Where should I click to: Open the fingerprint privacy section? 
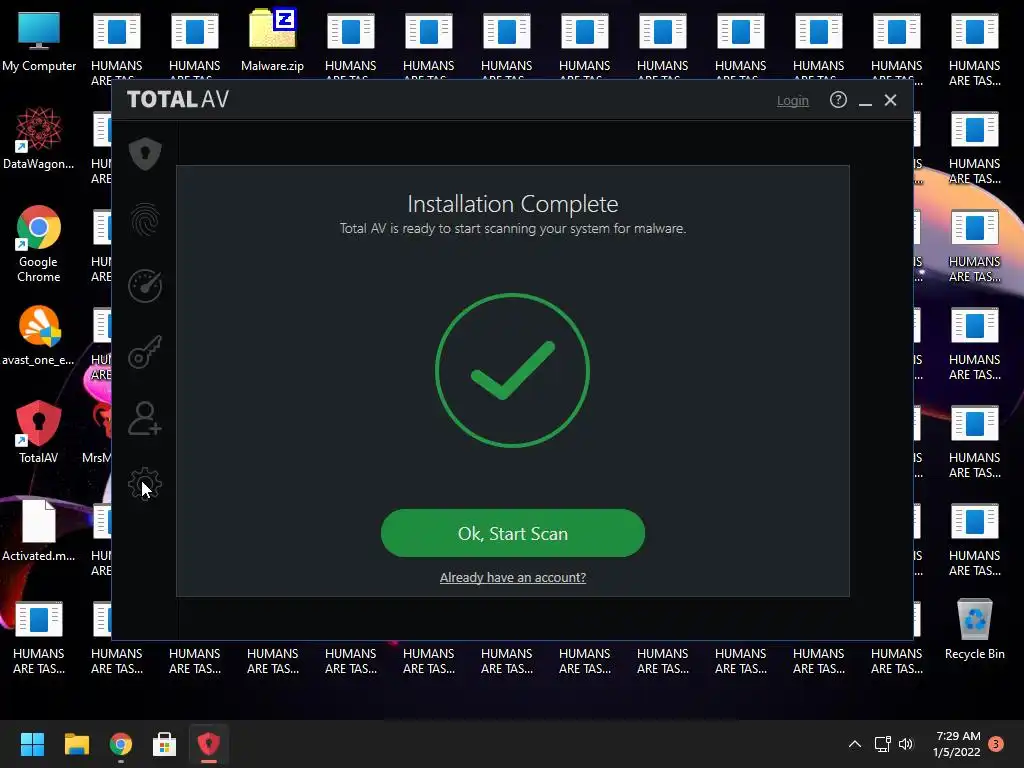point(145,219)
